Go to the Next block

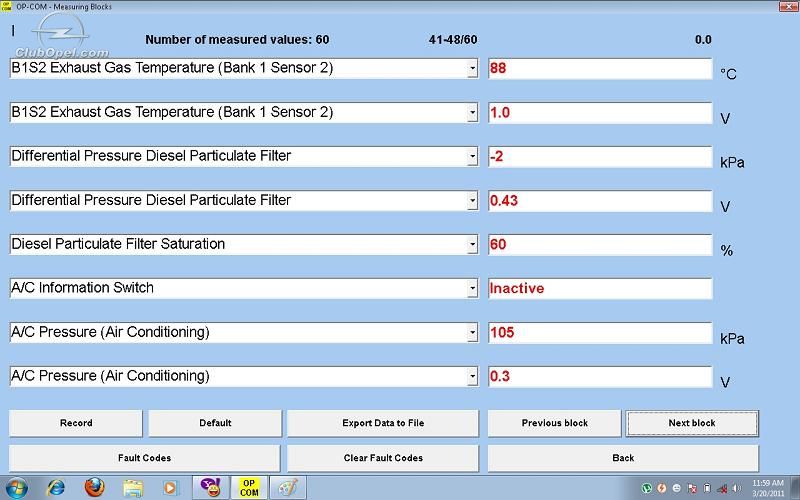pyautogui.click(x=692, y=423)
